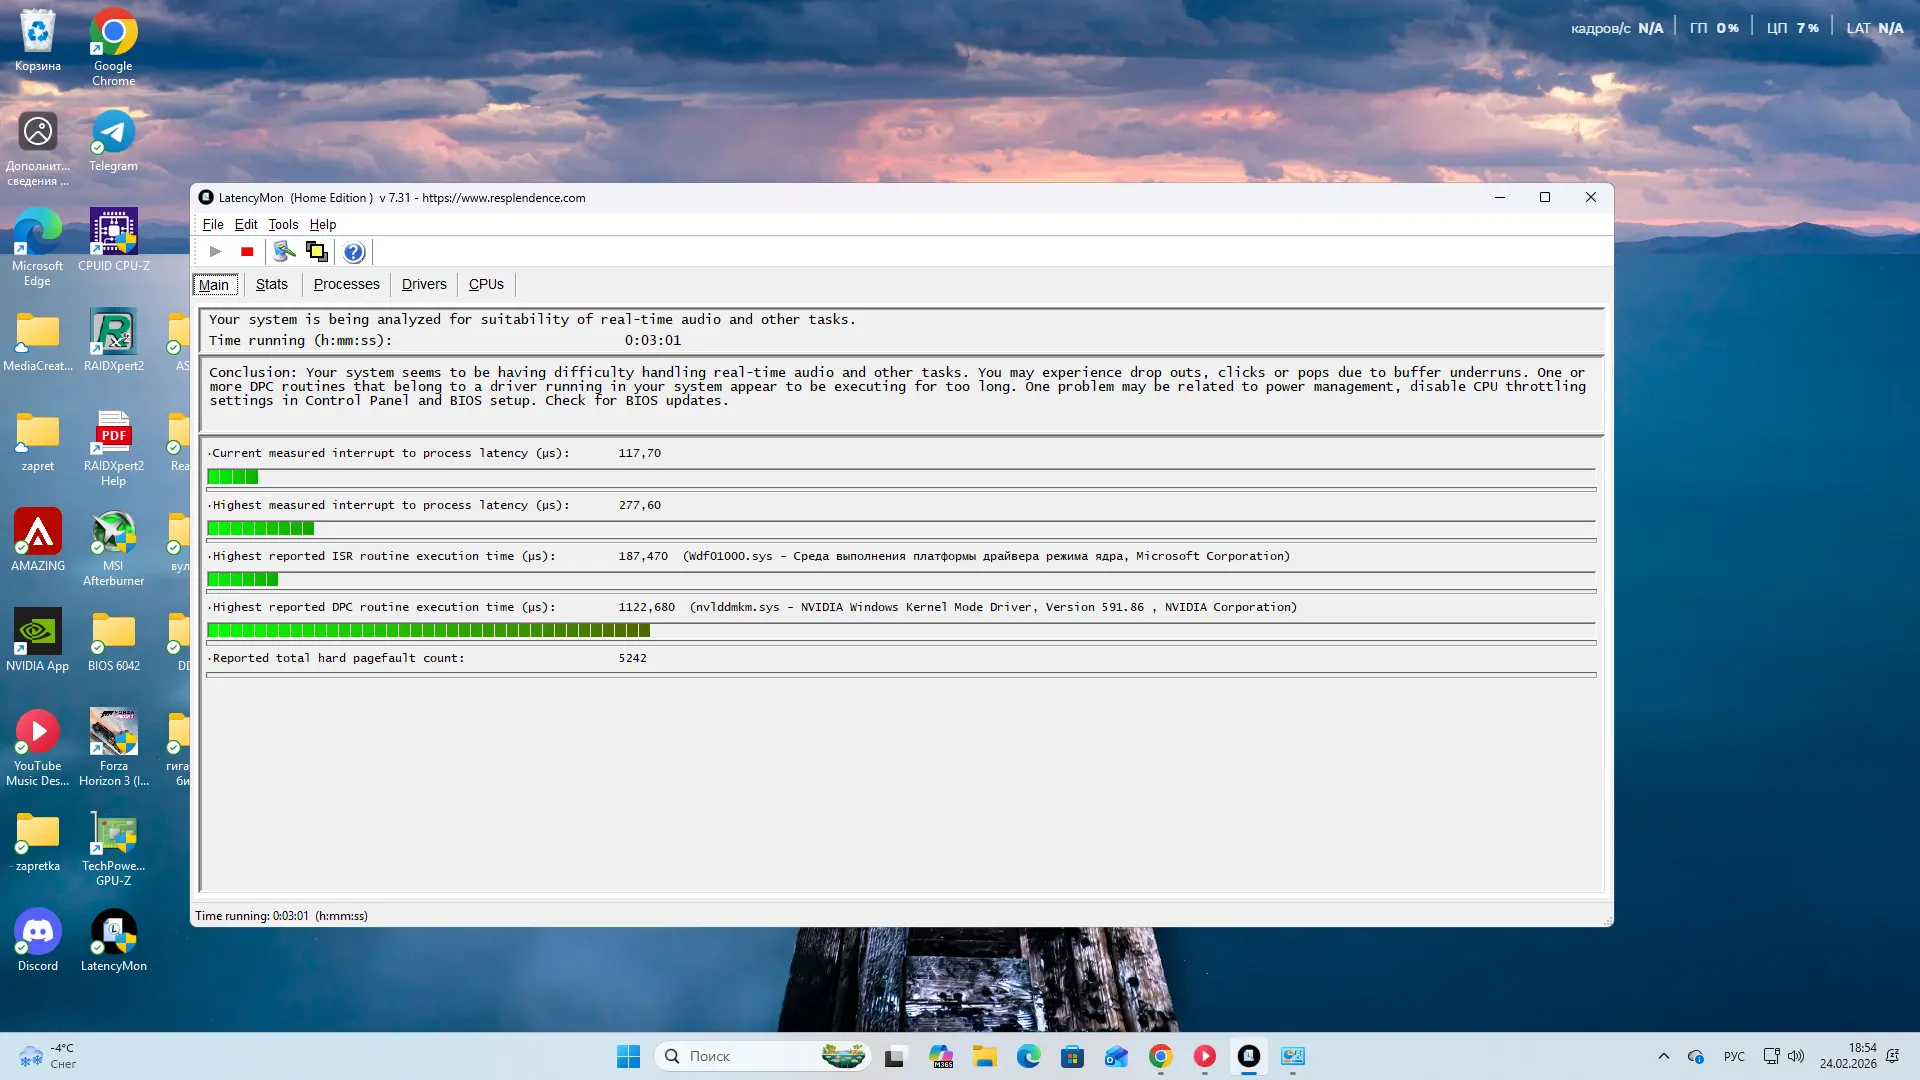
Task: Switch to the Stats tab
Action: [271, 284]
